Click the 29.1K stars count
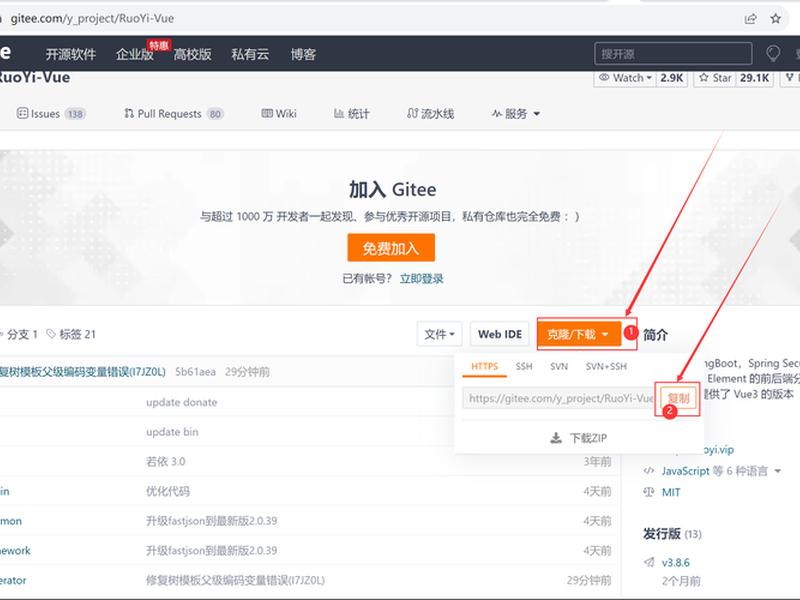 [755, 78]
